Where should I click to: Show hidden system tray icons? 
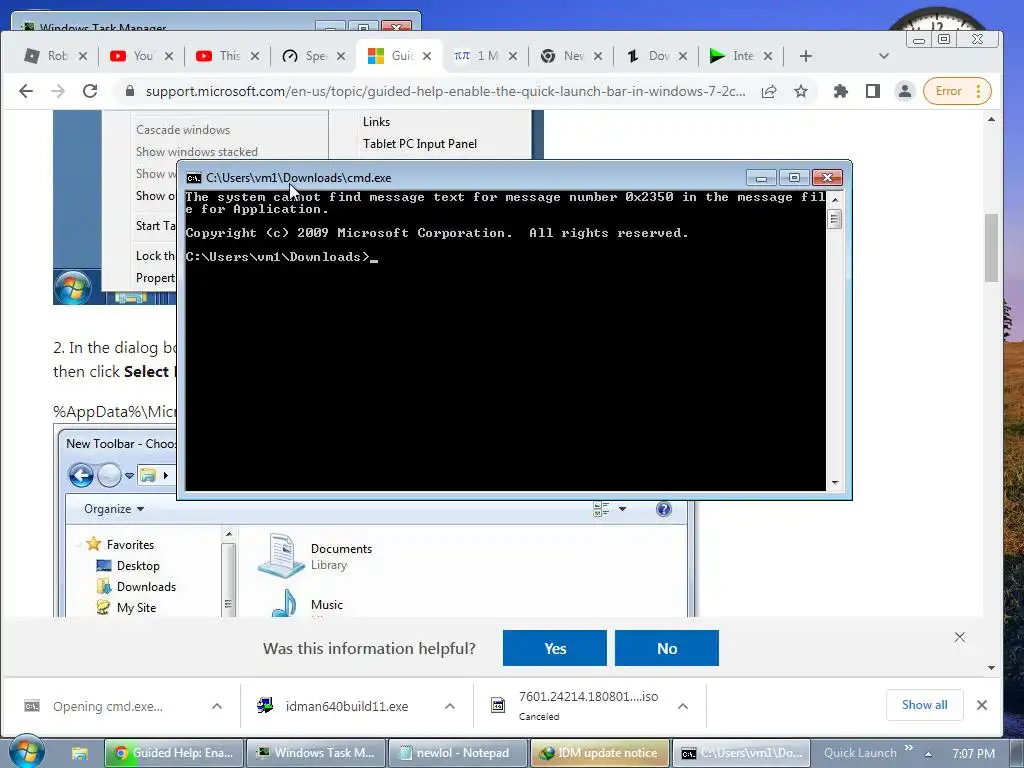click(929, 754)
